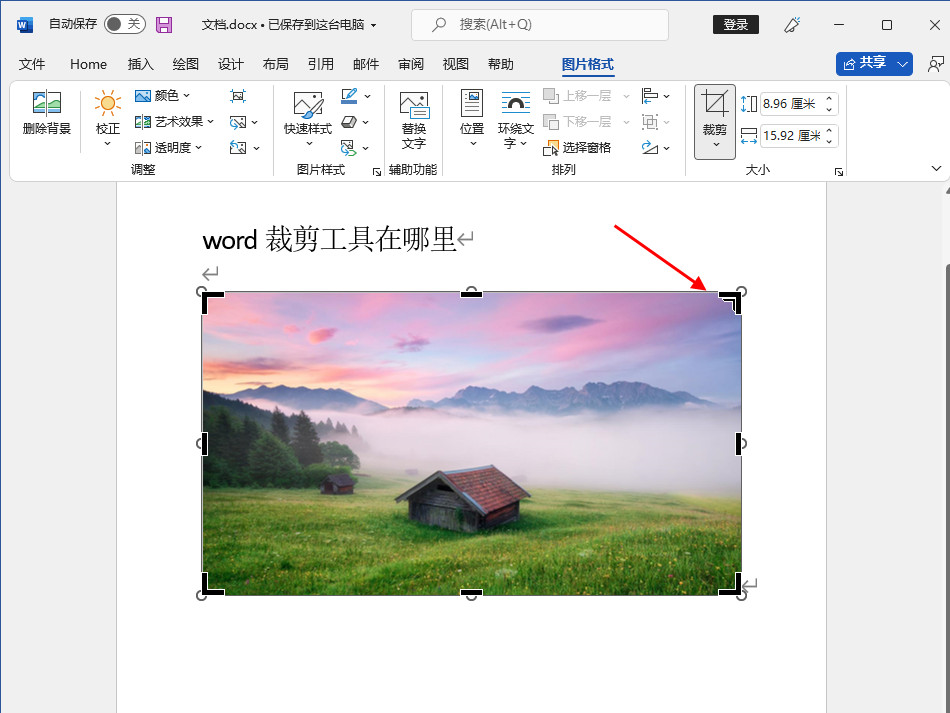Switch to the Mailings (邮件) tab
This screenshot has width=950, height=713.
click(x=366, y=64)
